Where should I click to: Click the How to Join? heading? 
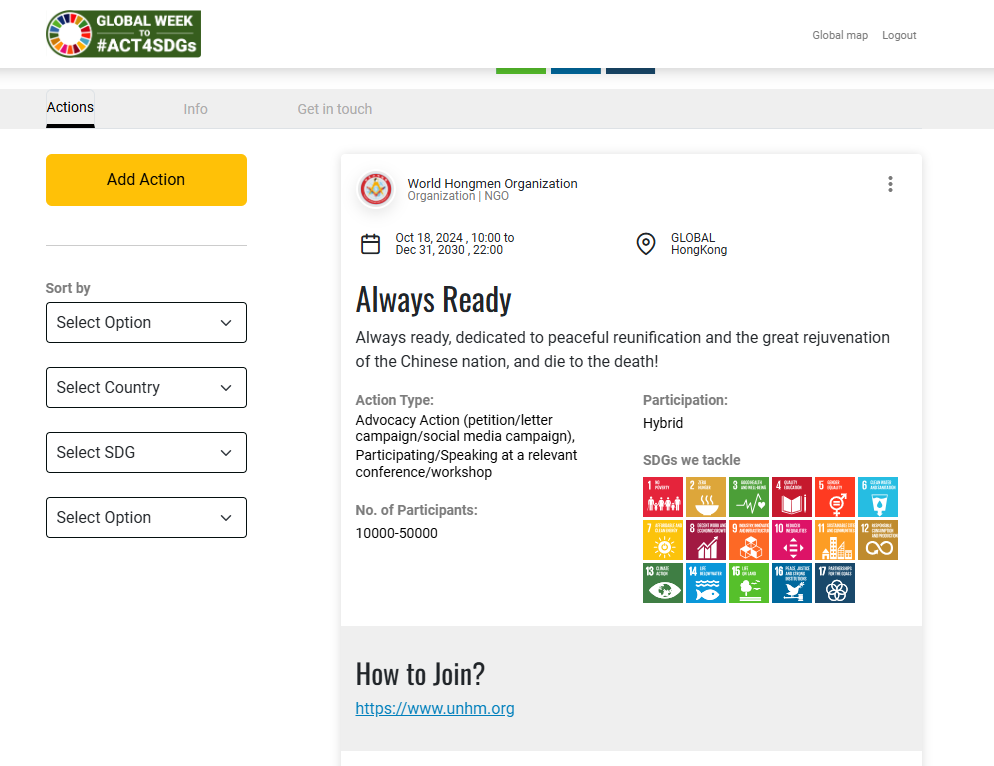pos(420,673)
